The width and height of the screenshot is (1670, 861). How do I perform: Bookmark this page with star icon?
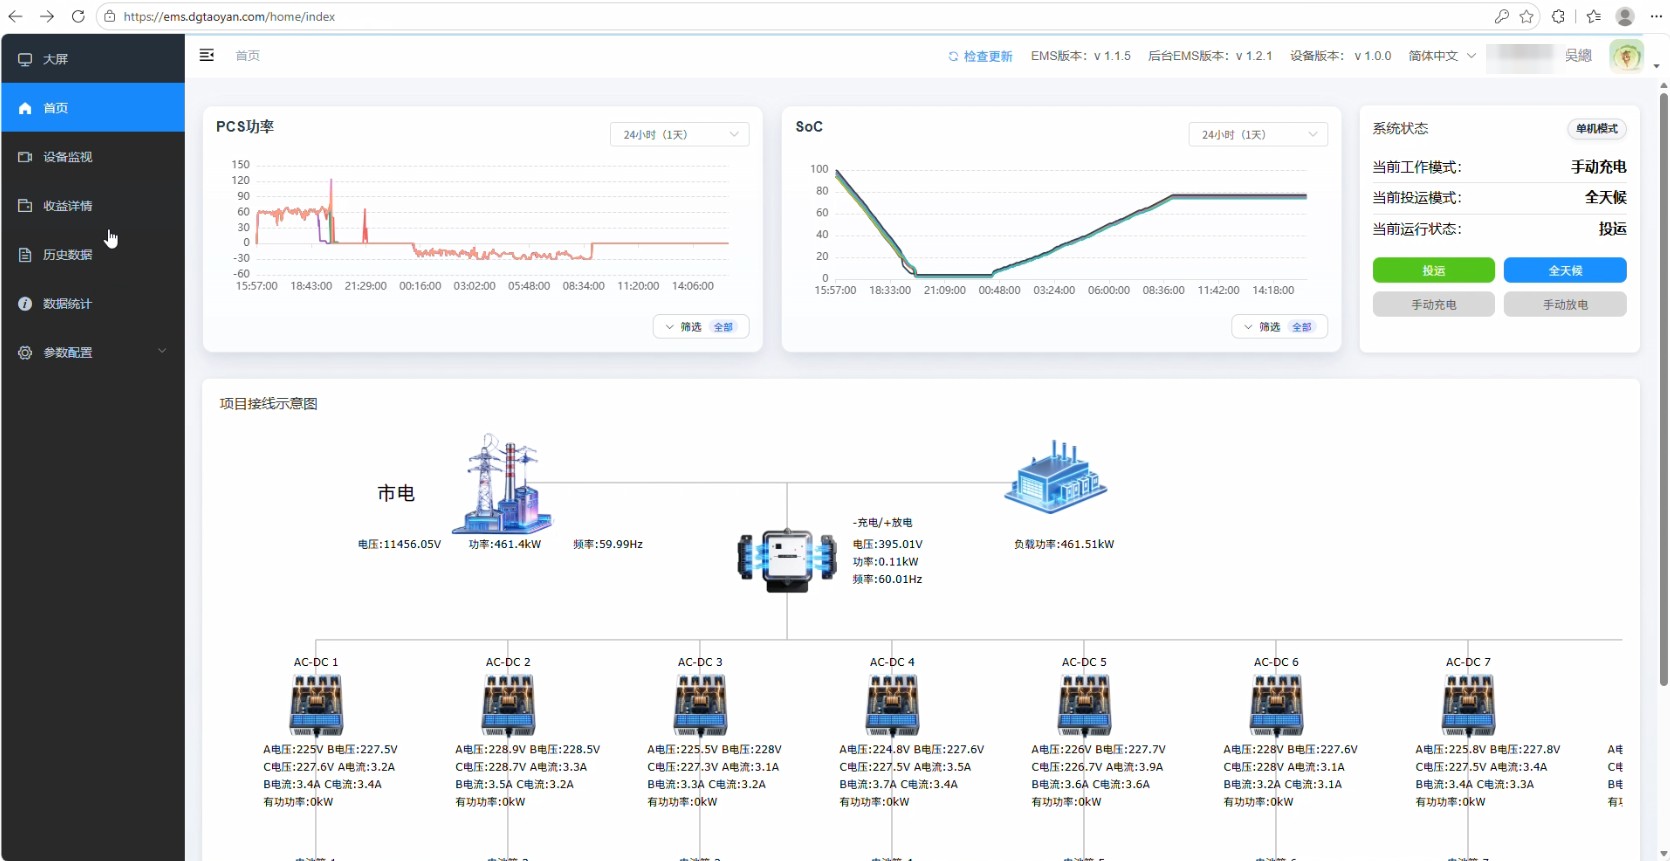(1527, 16)
